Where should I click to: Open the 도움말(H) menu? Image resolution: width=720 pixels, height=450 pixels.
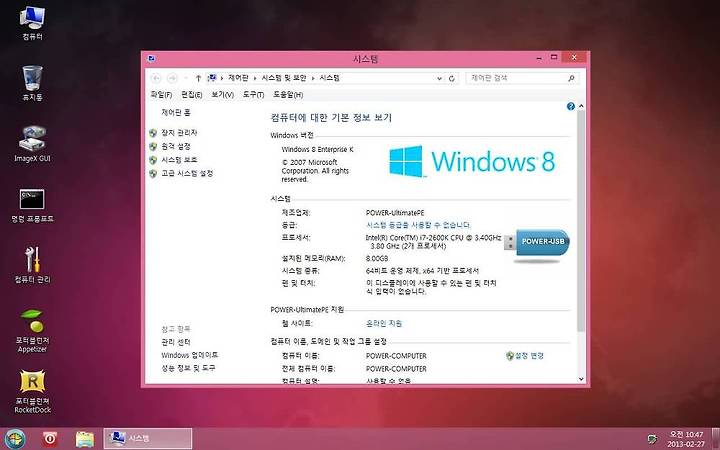pos(288,95)
